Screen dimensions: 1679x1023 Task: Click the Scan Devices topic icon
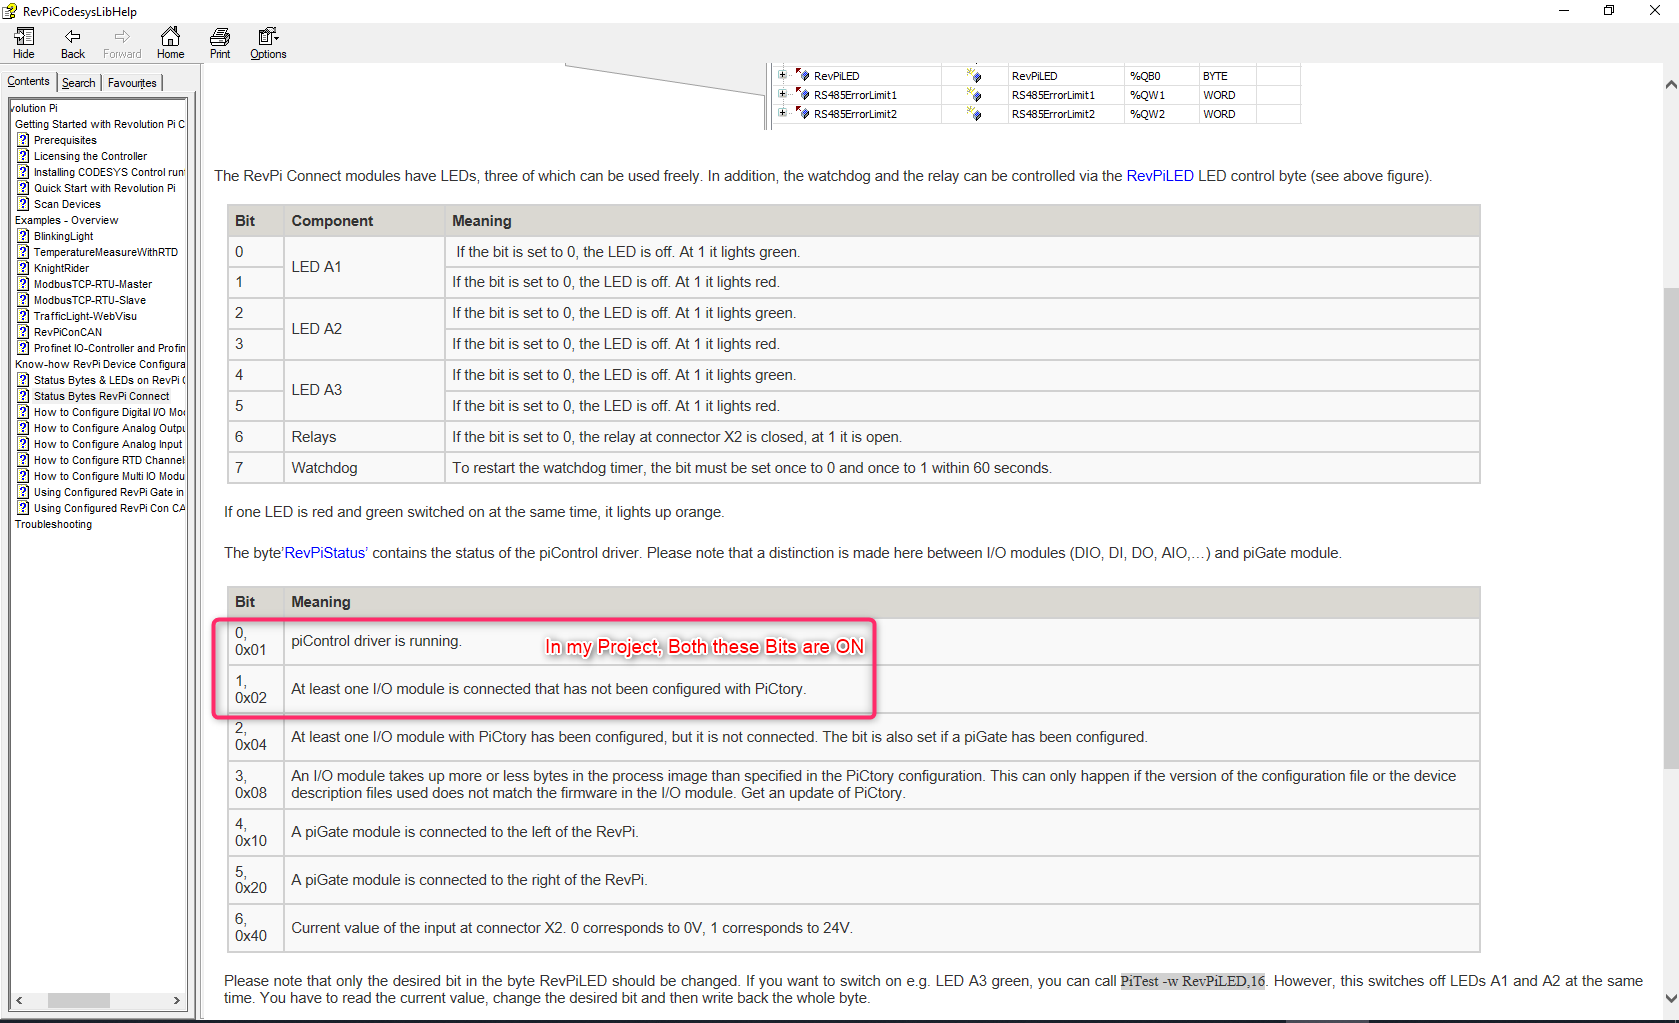click(x=23, y=204)
